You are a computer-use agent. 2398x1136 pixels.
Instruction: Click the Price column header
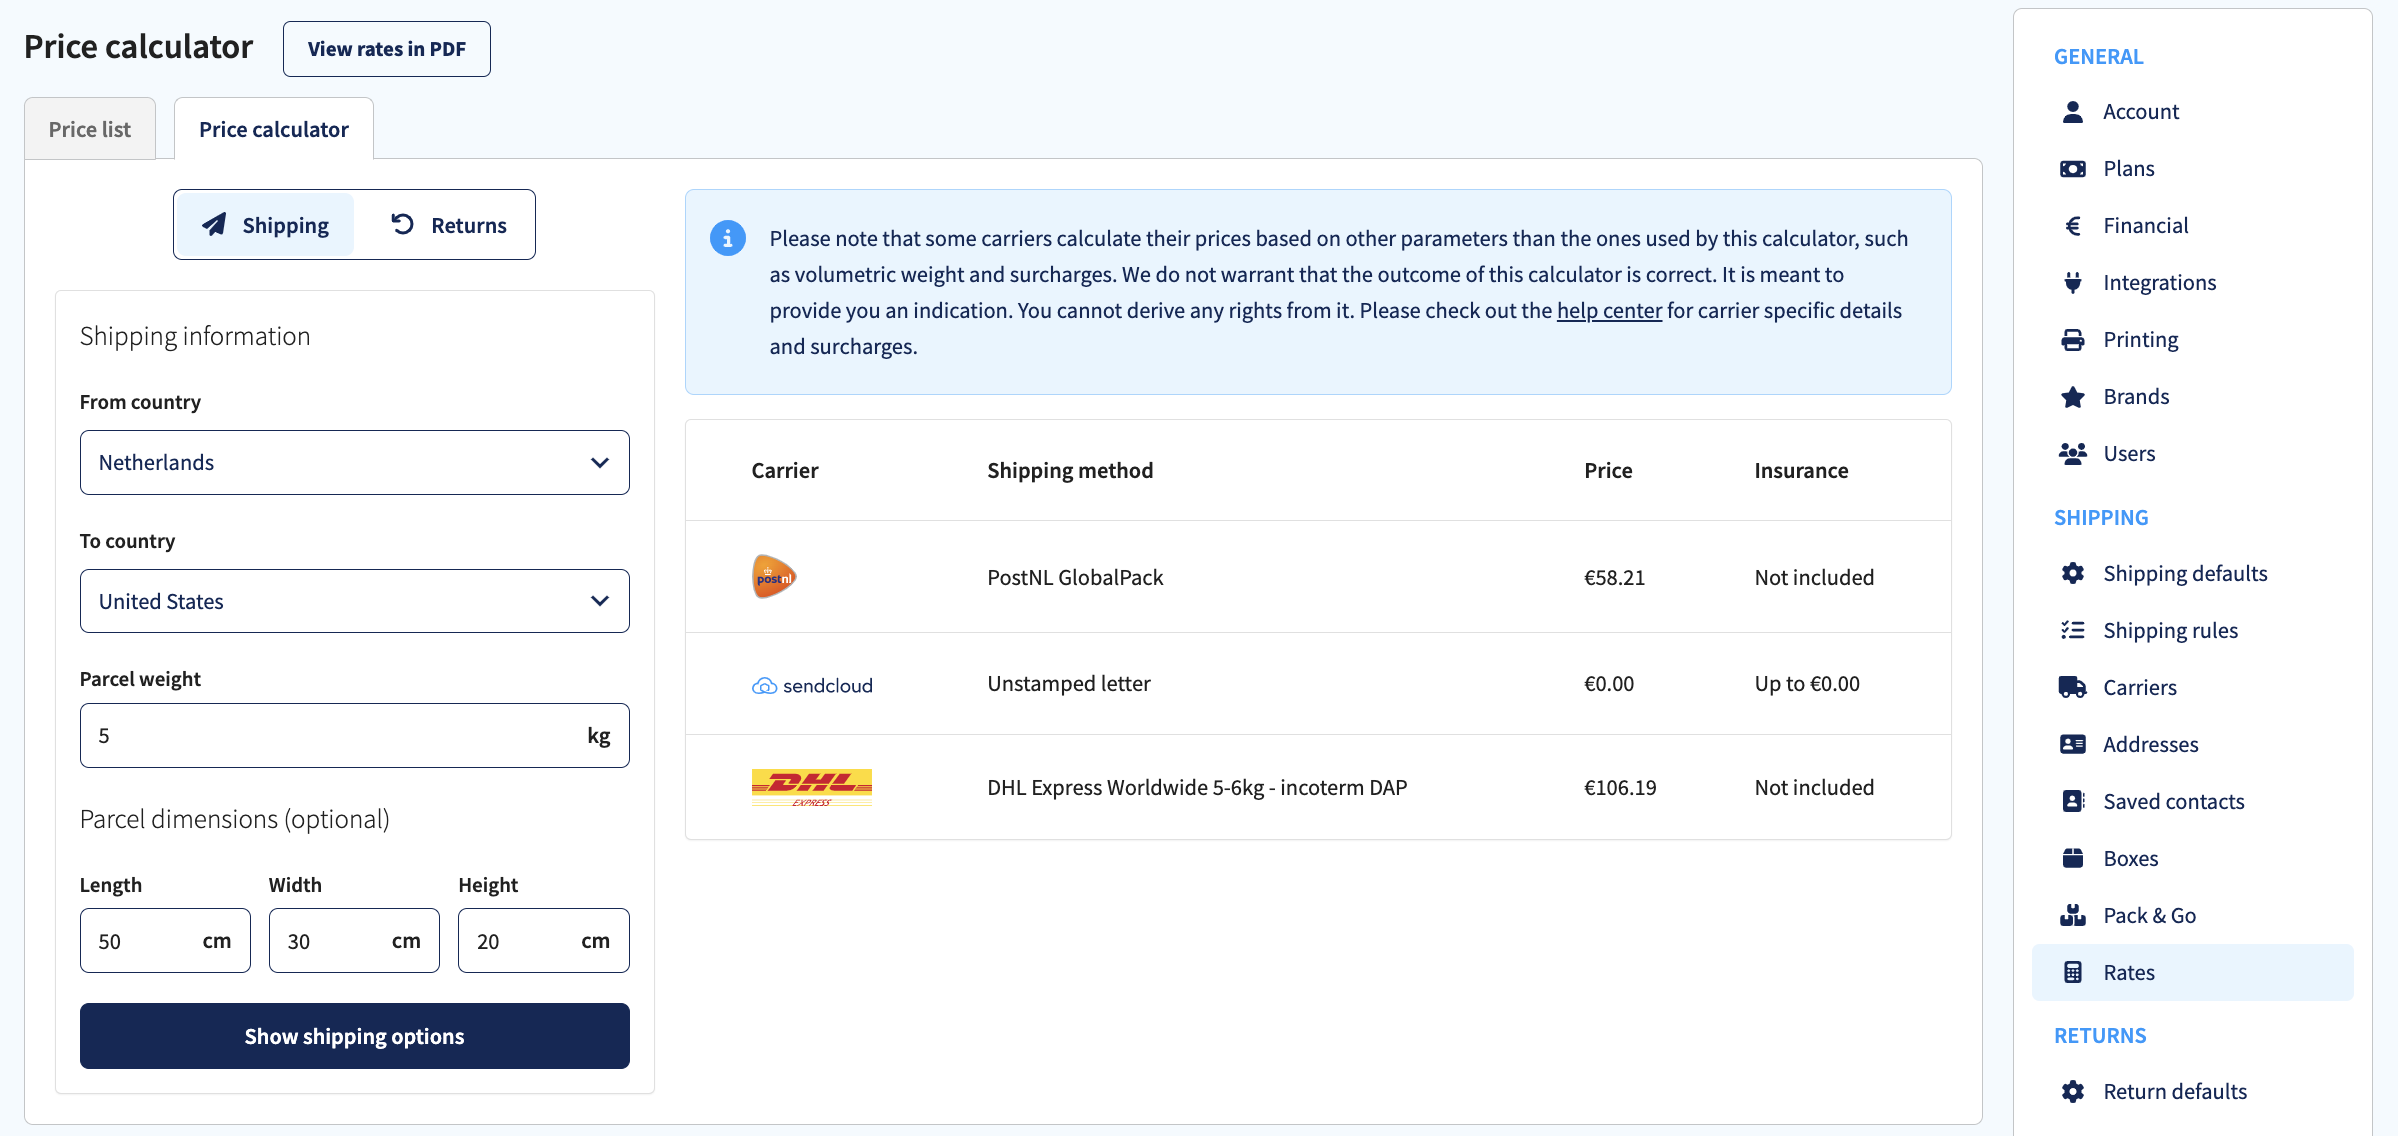[x=1608, y=470]
